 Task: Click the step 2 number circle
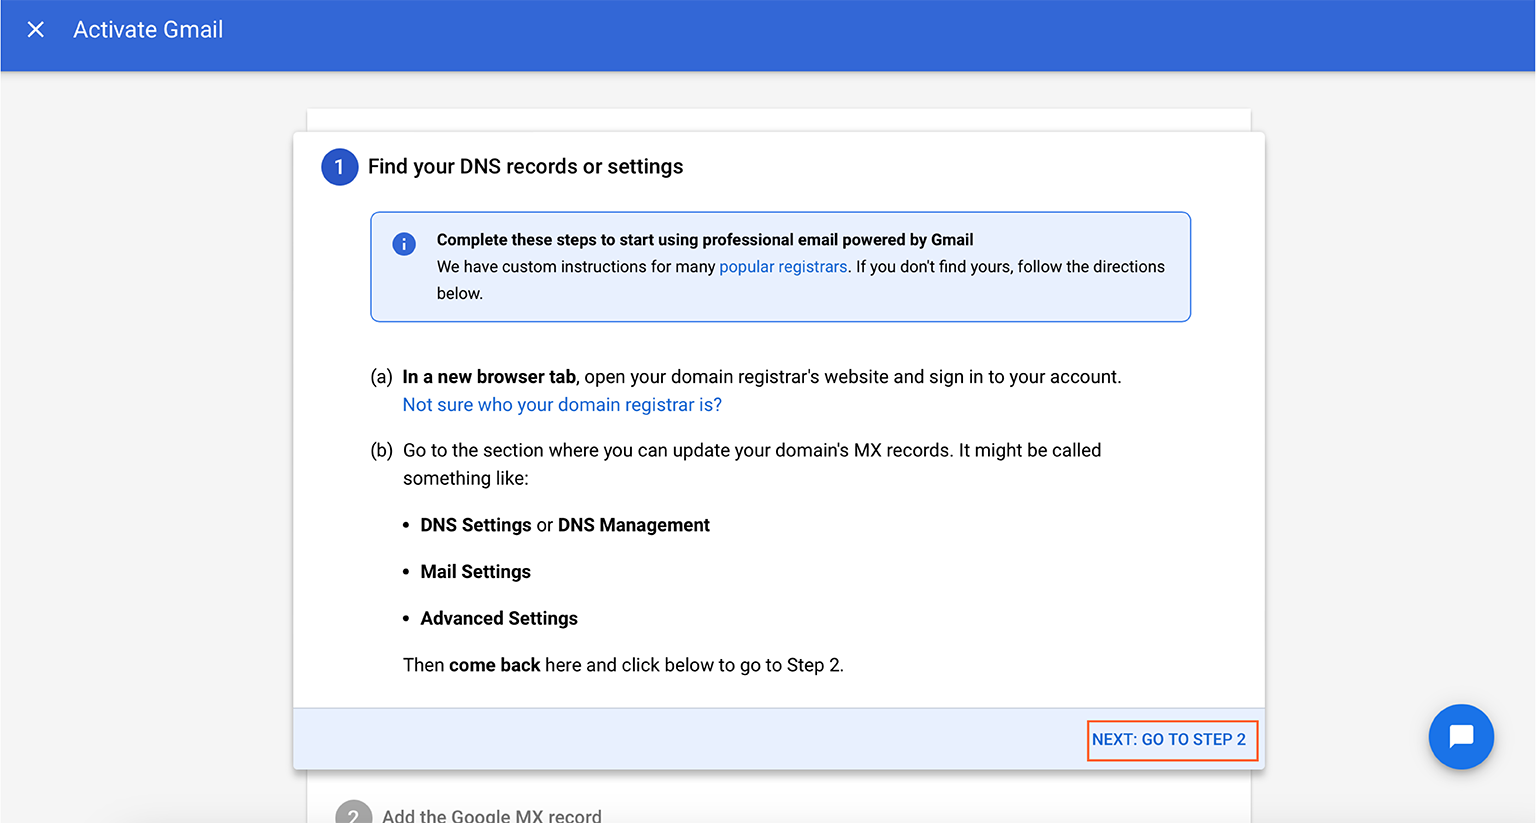pyautogui.click(x=353, y=814)
